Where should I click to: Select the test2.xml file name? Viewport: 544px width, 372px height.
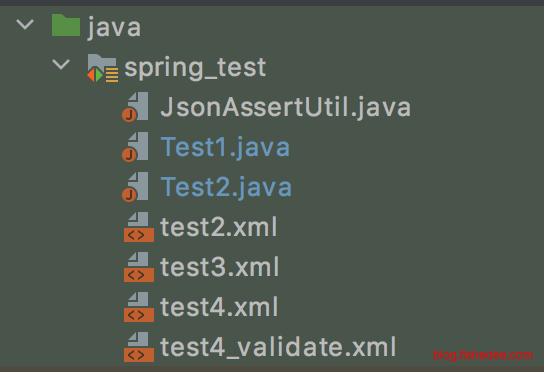click(219, 227)
